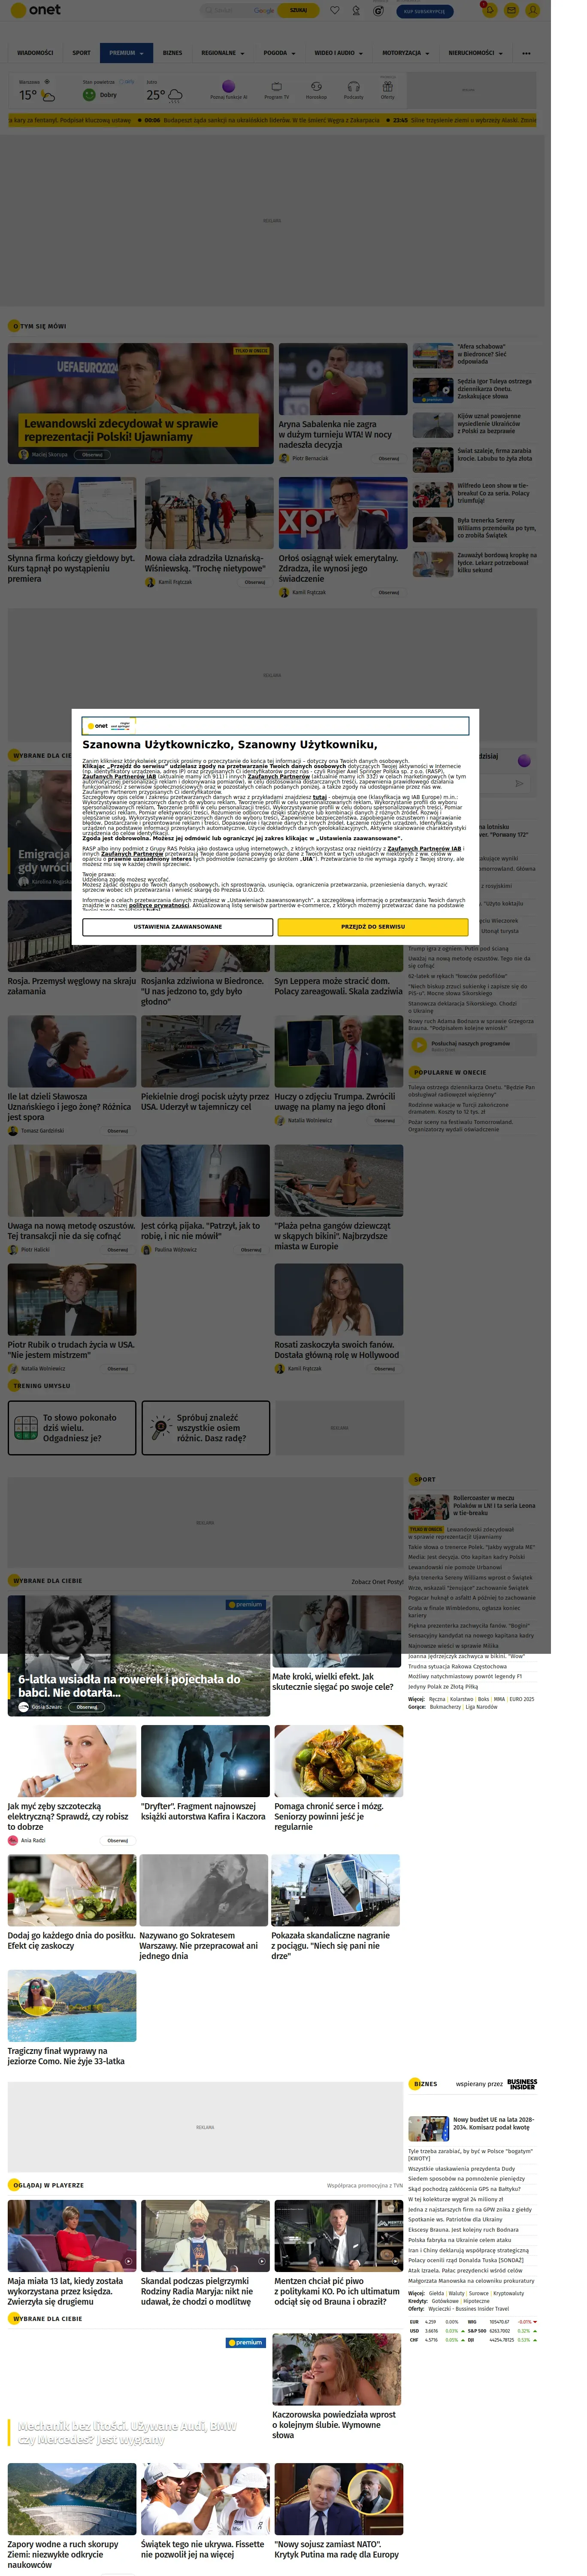Open the SPORT menu item
The width and height of the screenshot is (587, 2576).
click(81, 53)
